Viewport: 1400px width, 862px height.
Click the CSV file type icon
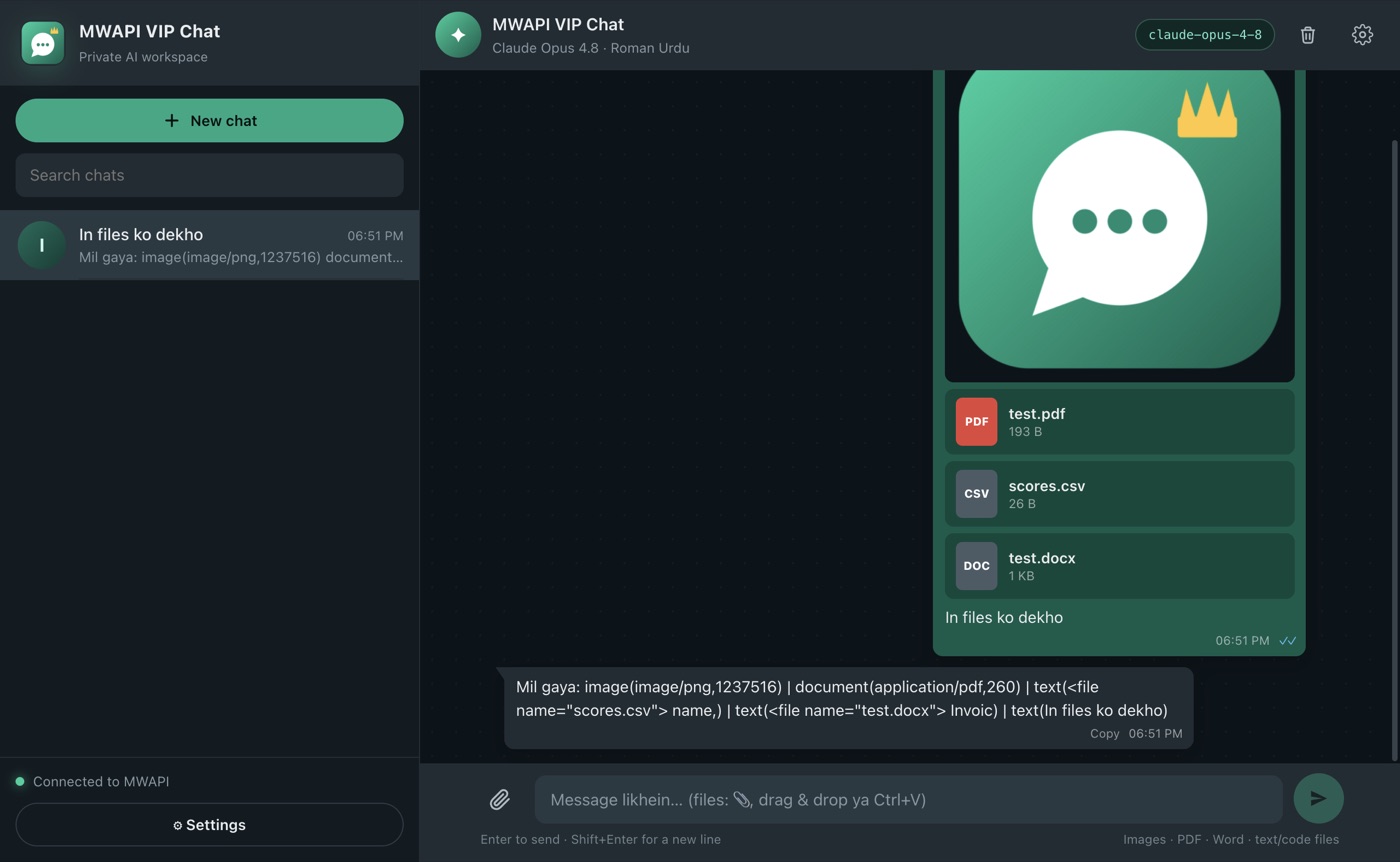coord(976,494)
